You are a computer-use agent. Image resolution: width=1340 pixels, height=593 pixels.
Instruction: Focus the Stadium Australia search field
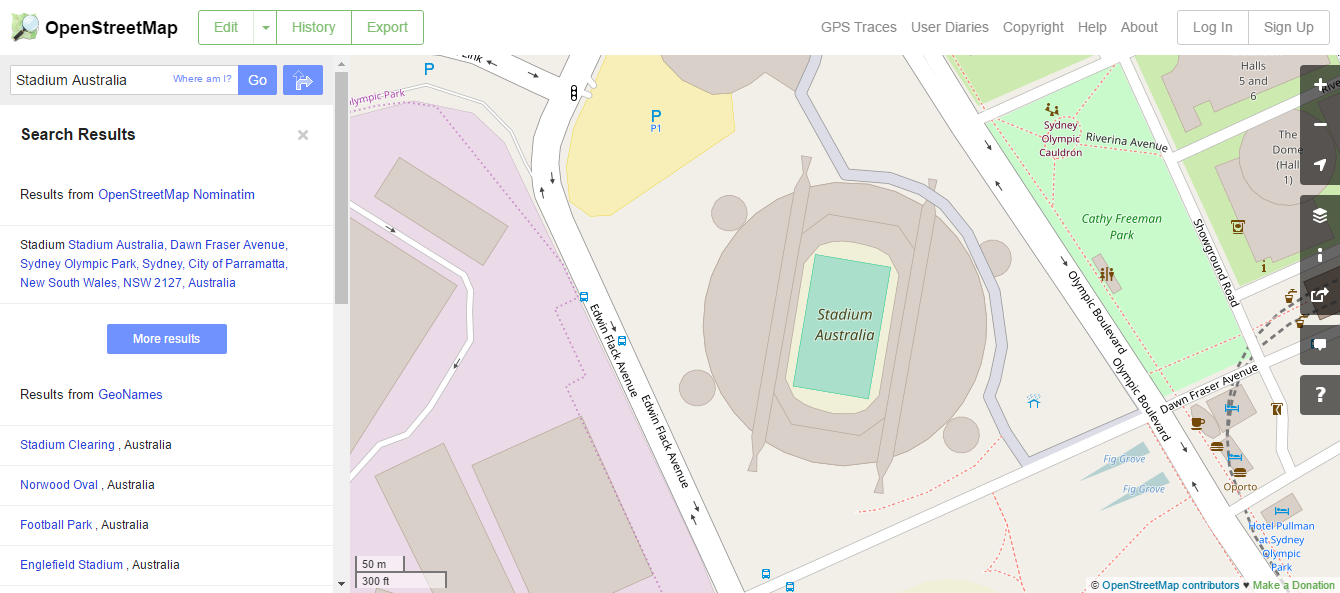coord(124,80)
